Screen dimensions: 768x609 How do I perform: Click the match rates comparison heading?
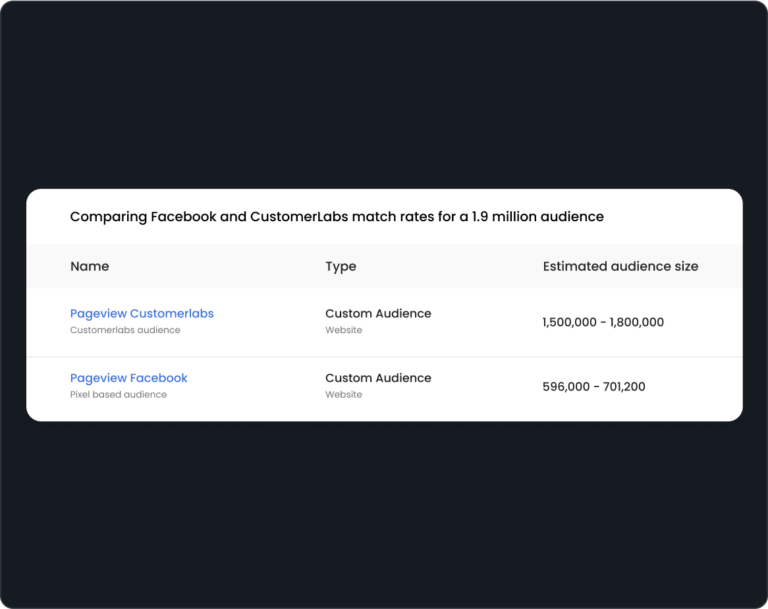[337, 217]
